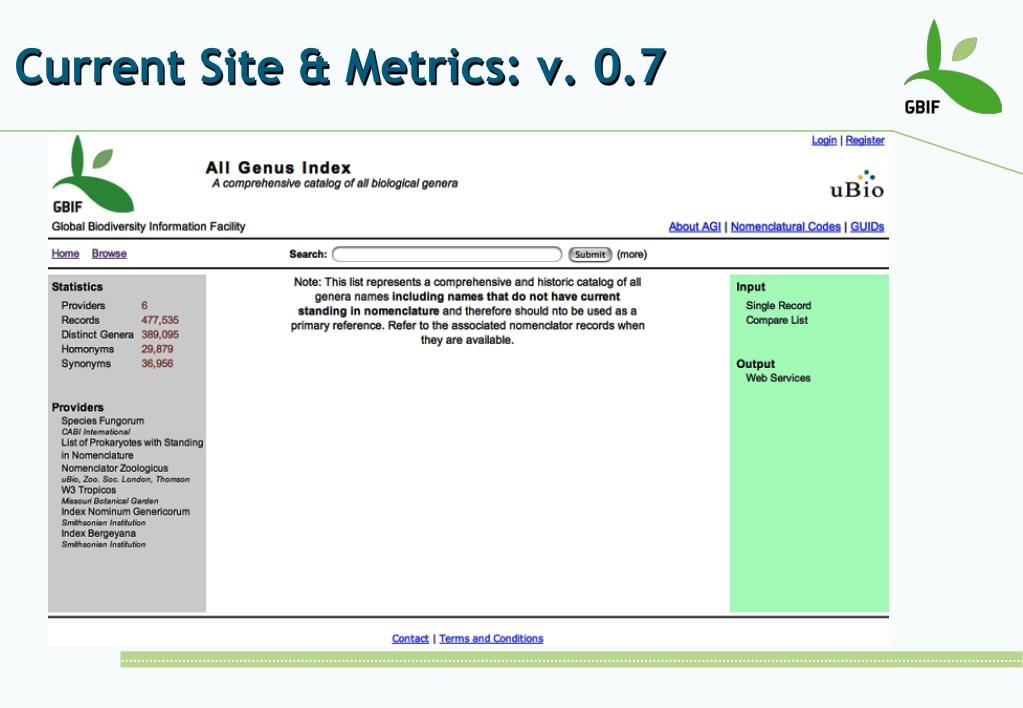Show (more) search options

pyautogui.click(x=632, y=254)
